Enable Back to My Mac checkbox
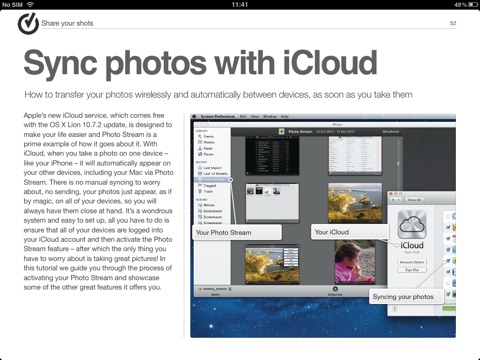 pyautogui.click(x=448, y=283)
